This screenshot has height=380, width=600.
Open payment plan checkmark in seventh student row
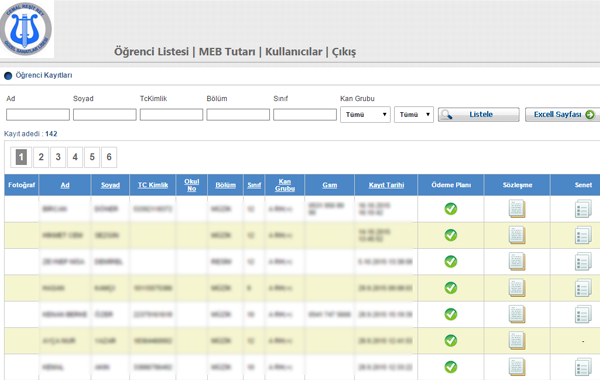(451, 367)
